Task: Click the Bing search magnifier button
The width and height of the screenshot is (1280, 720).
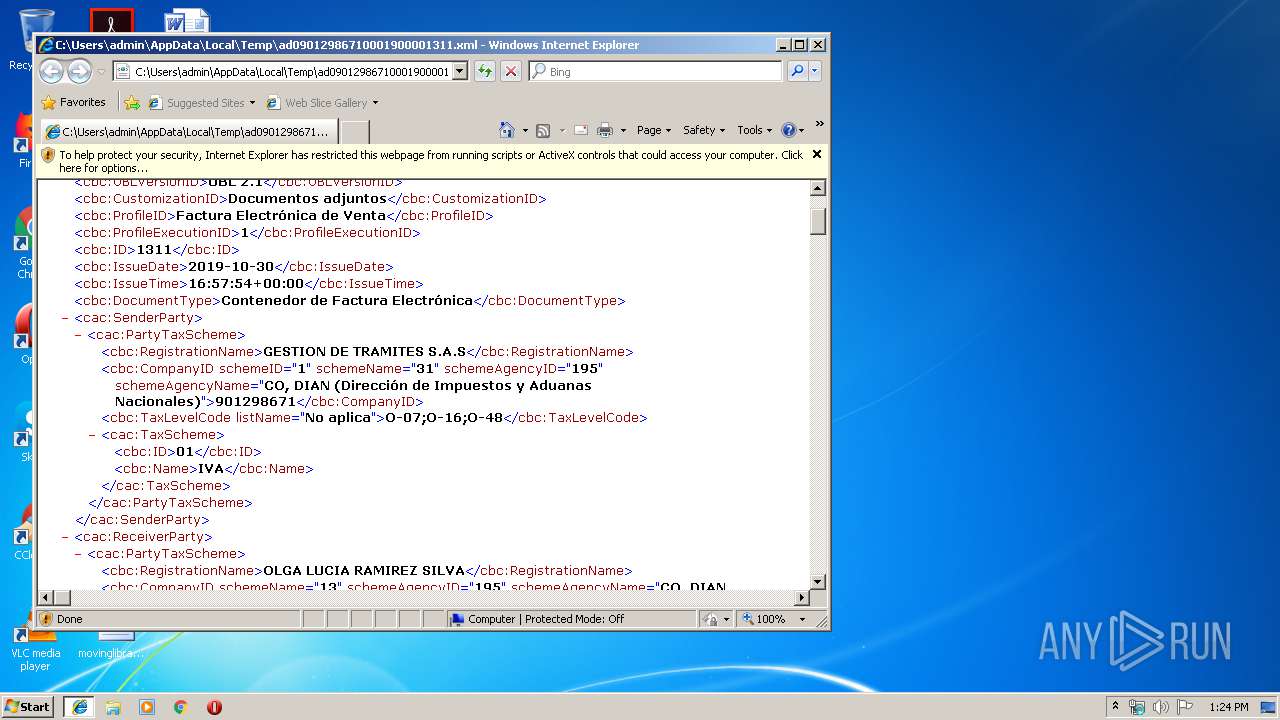Action: (x=797, y=71)
